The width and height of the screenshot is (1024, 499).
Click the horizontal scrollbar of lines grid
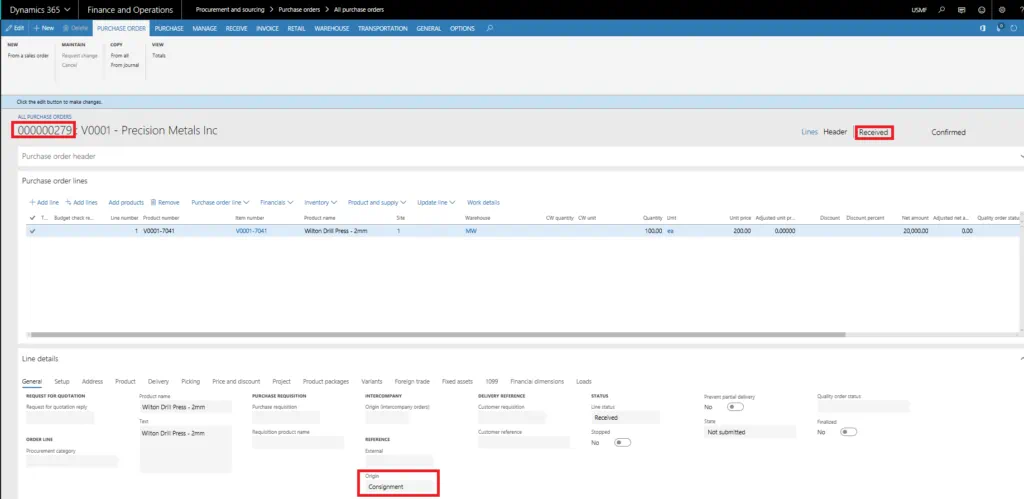coord(438,334)
